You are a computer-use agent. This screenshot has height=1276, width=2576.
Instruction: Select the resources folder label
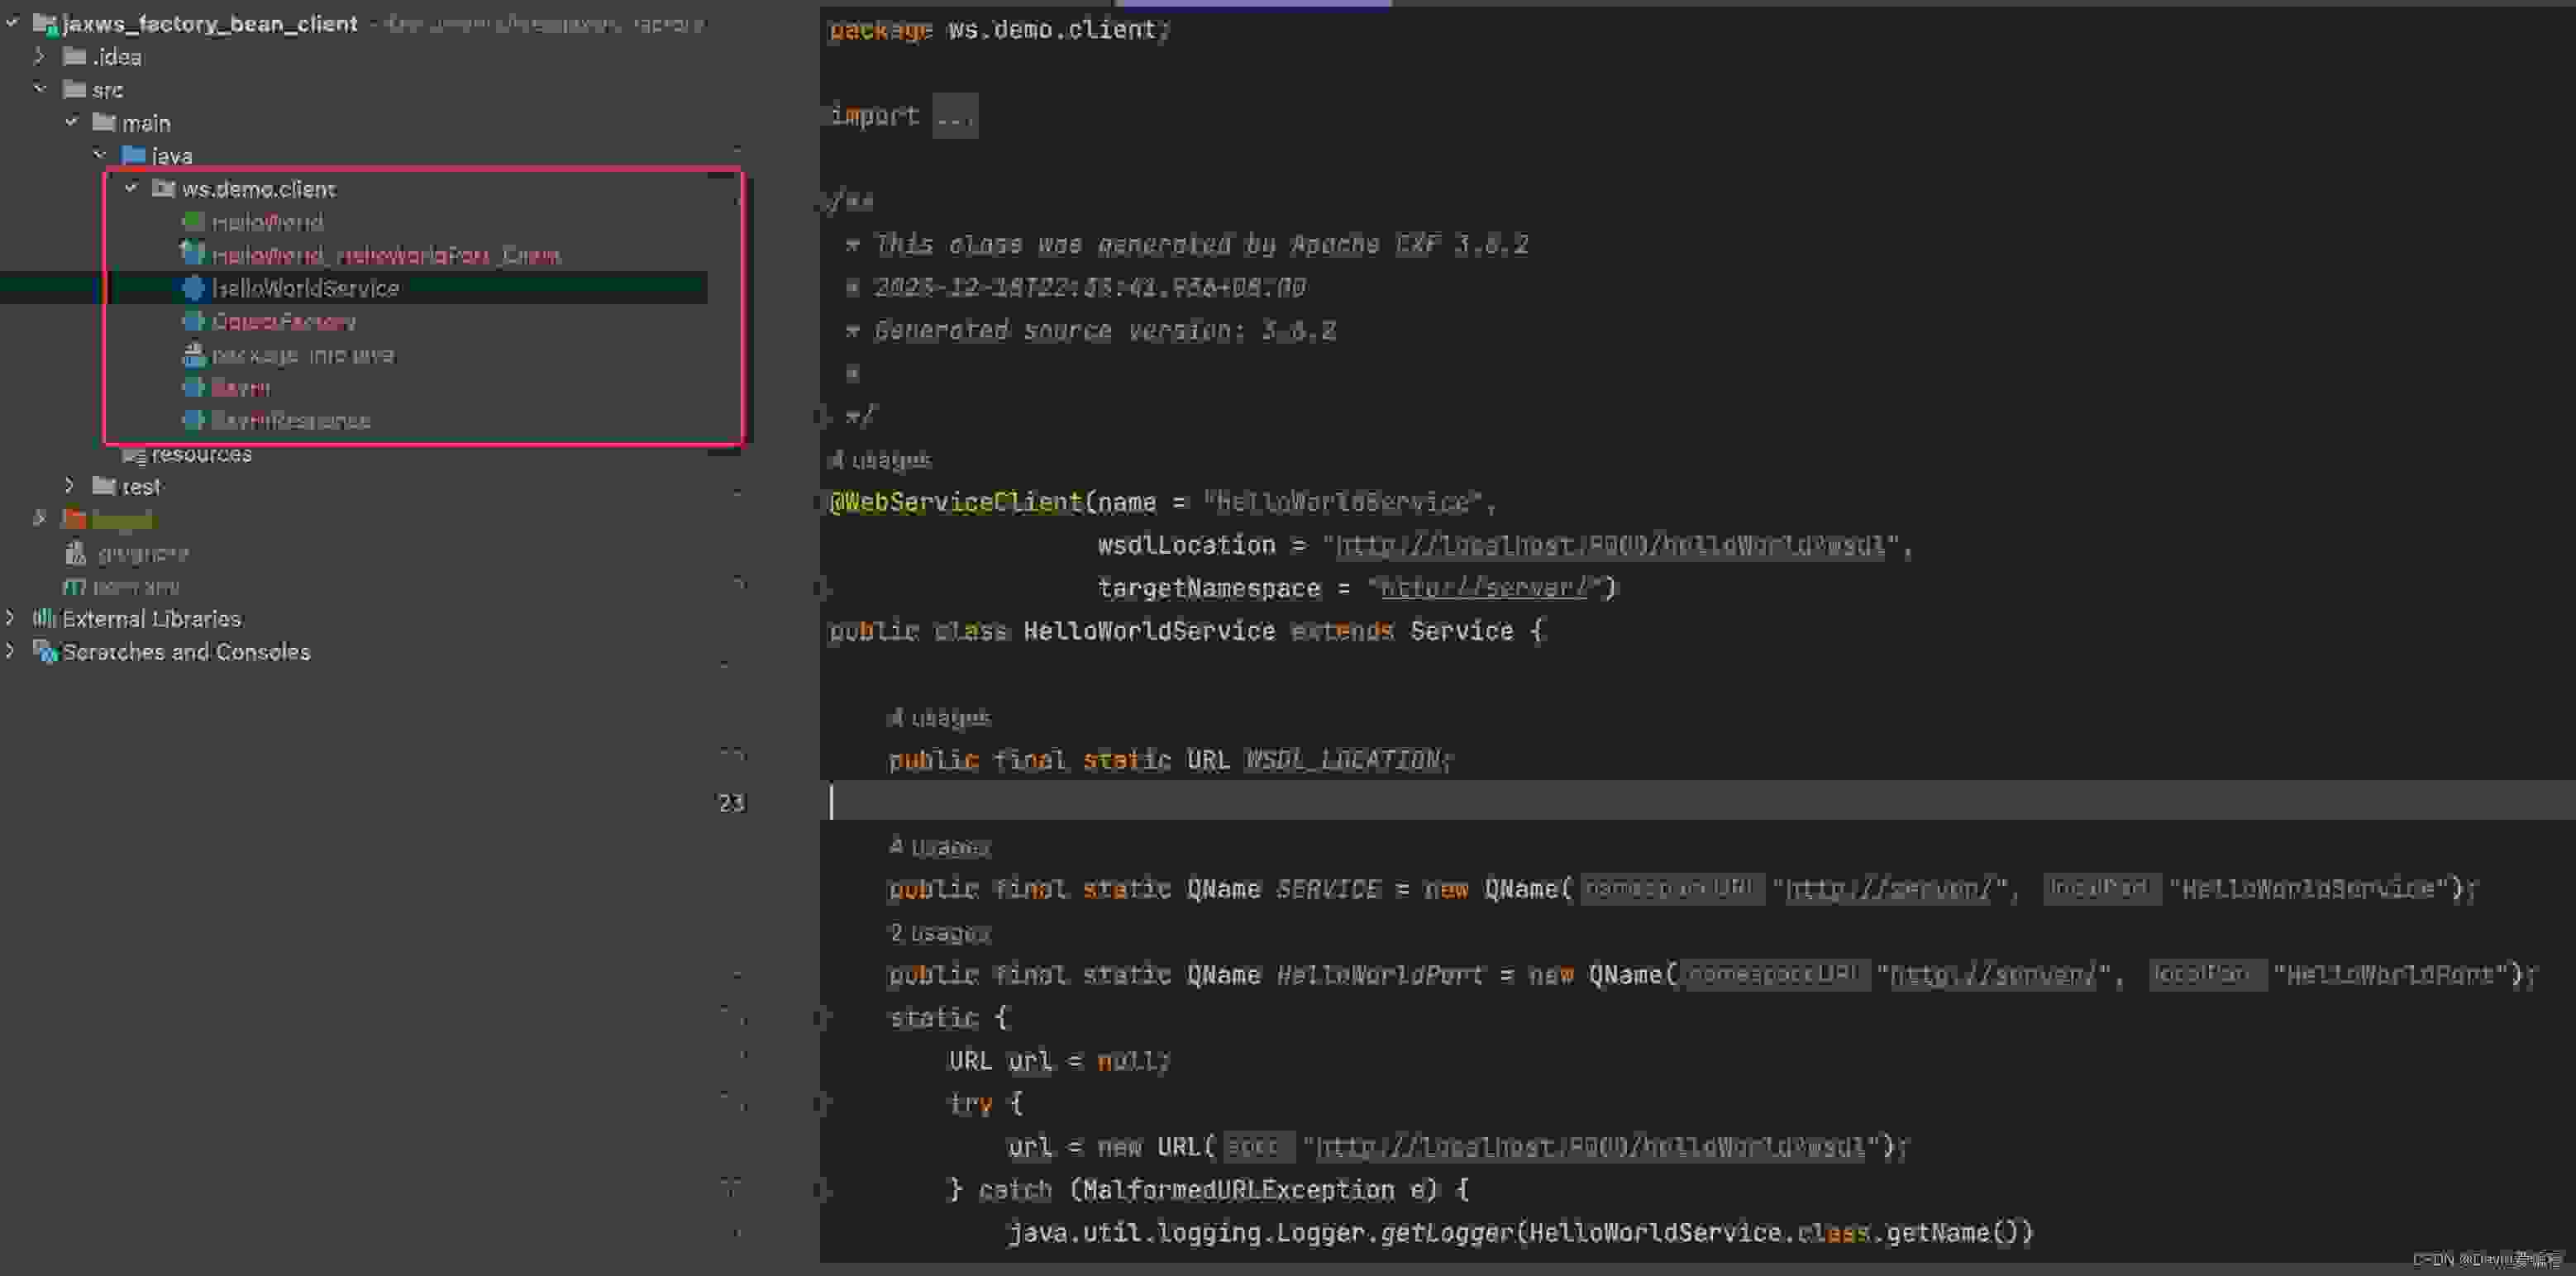pyautogui.click(x=201, y=454)
